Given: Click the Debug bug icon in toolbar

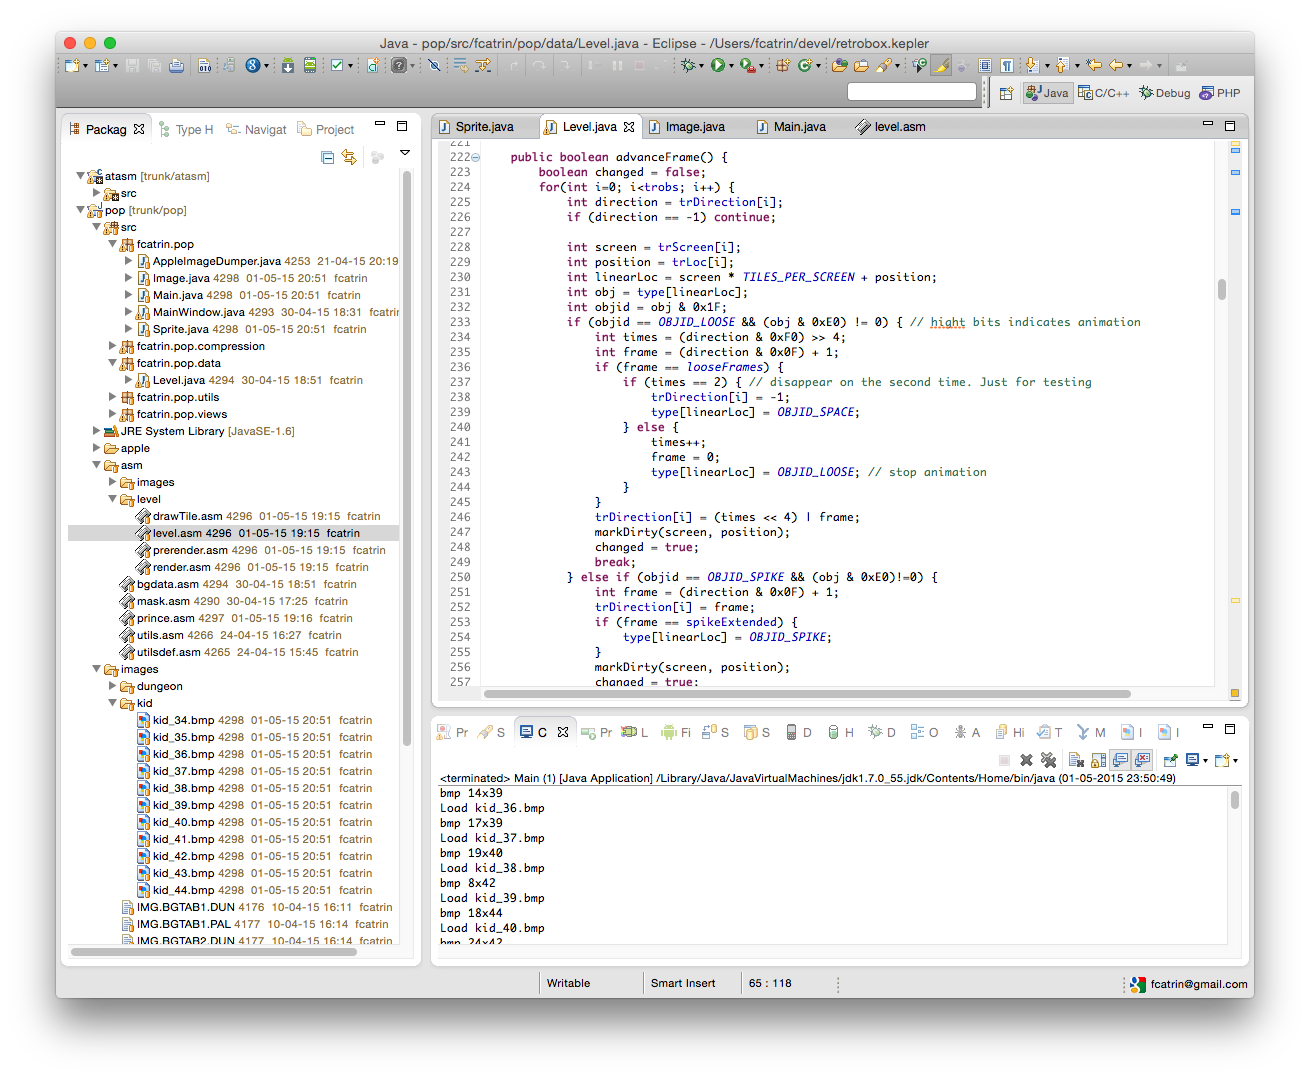Looking at the screenshot, I should (x=688, y=66).
